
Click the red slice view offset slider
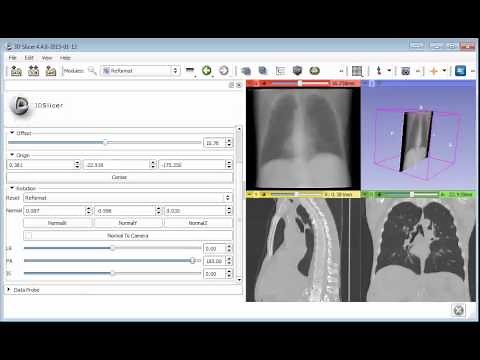[x=300, y=83]
